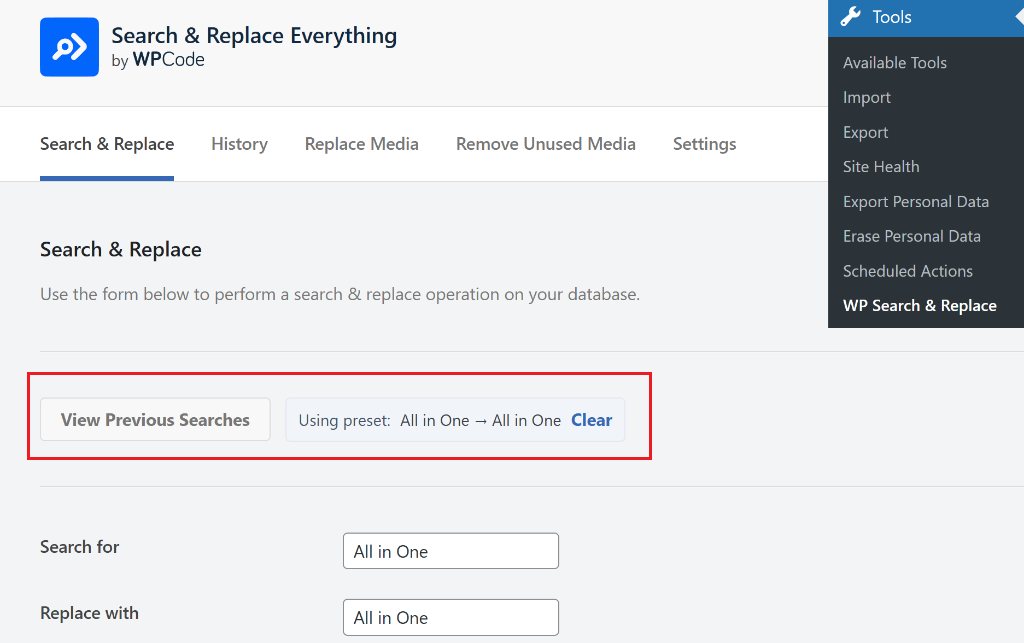This screenshot has width=1024, height=643.
Task: Open the Import tool
Action: (866, 97)
